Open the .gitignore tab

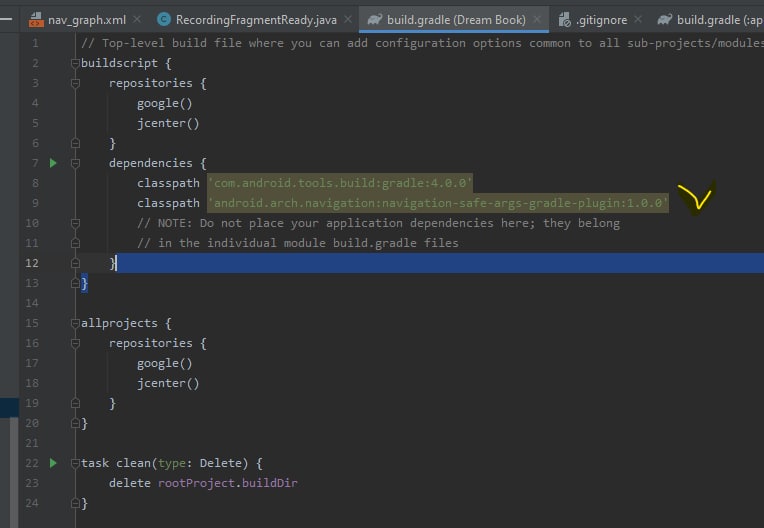[x=601, y=20]
